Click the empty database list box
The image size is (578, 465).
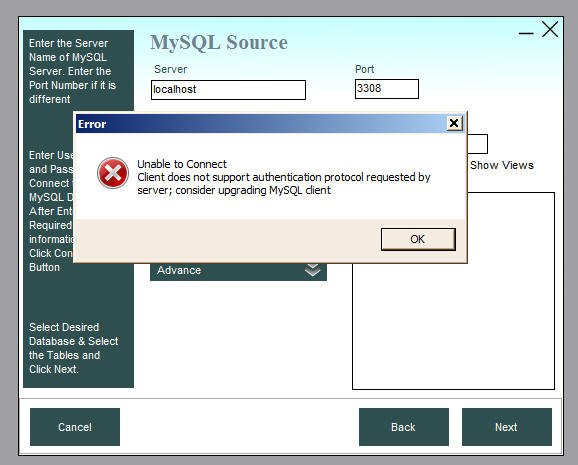[453, 291]
